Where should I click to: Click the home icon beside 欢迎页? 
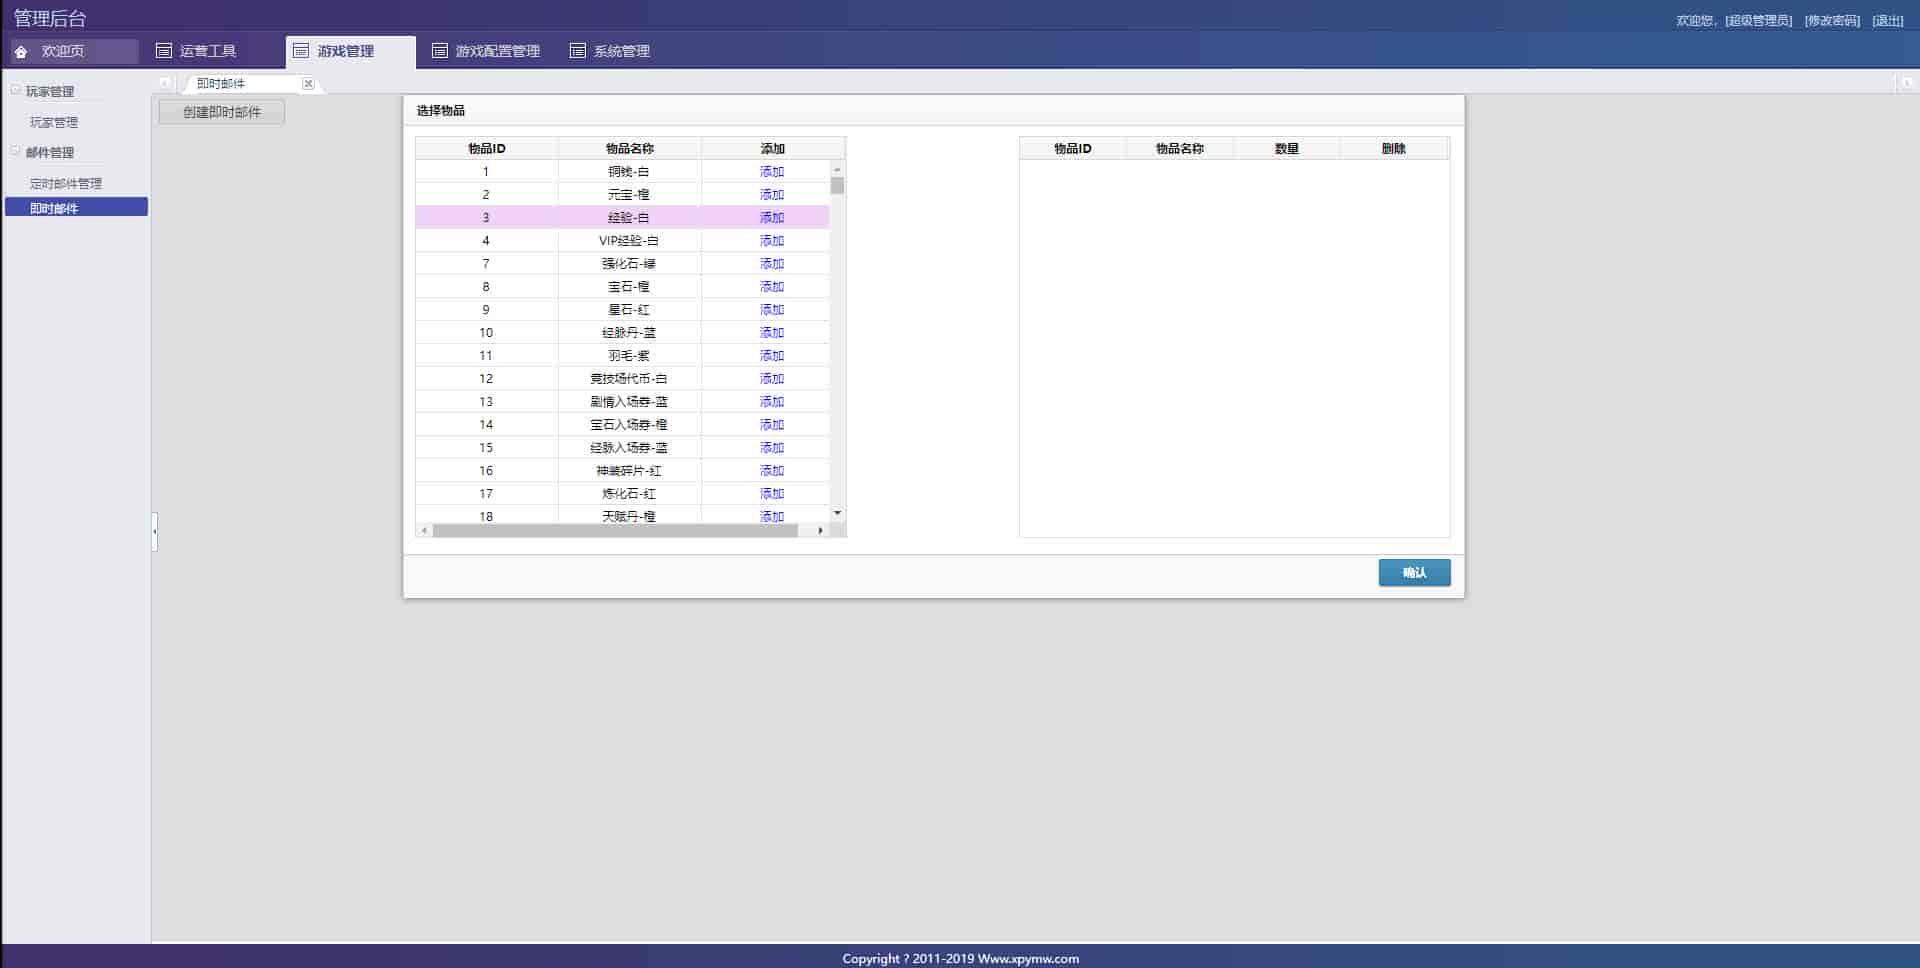(x=21, y=52)
